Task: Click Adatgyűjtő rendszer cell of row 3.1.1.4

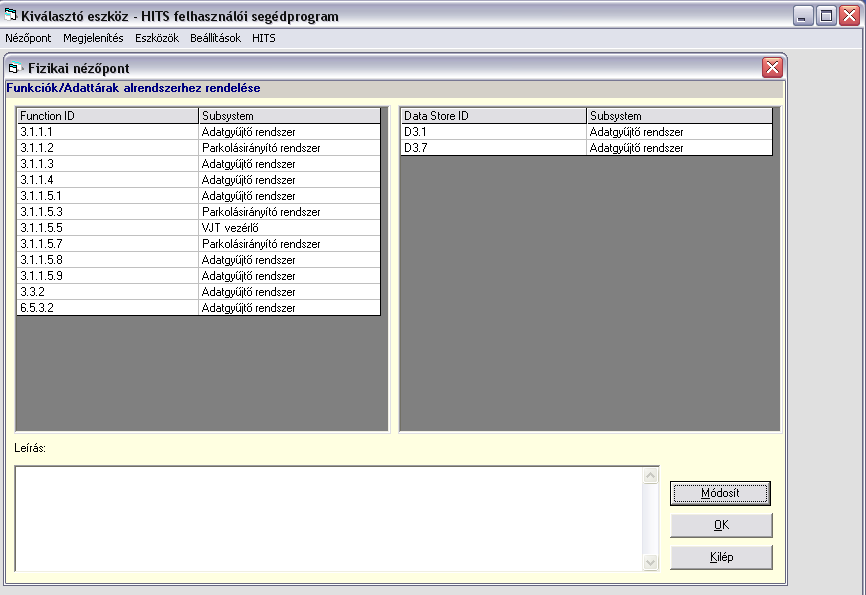Action: click(x=289, y=180)
